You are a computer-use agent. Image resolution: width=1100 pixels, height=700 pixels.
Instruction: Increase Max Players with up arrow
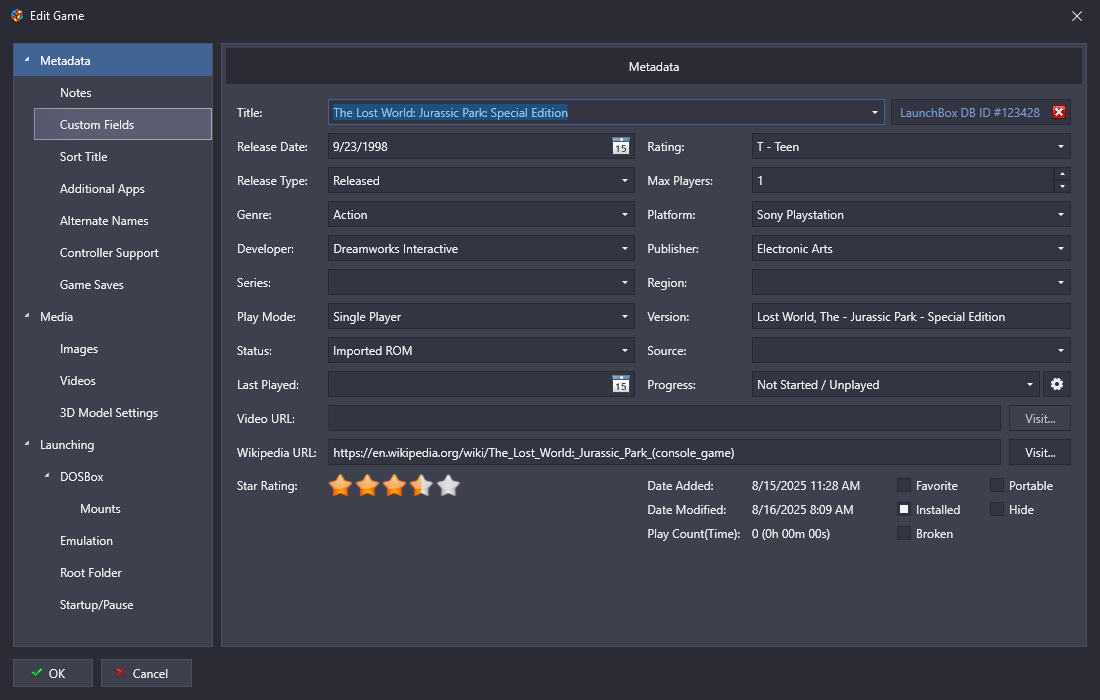coord(1062,174)
